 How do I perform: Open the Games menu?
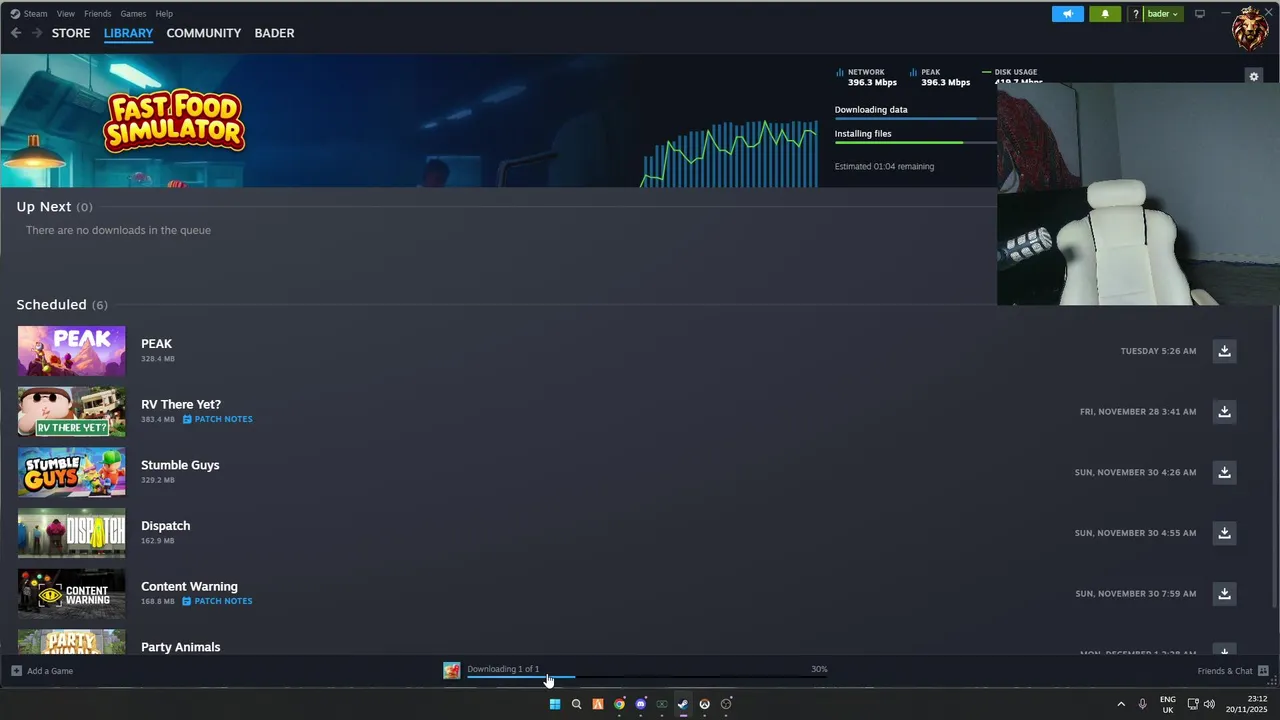point(133,14)
